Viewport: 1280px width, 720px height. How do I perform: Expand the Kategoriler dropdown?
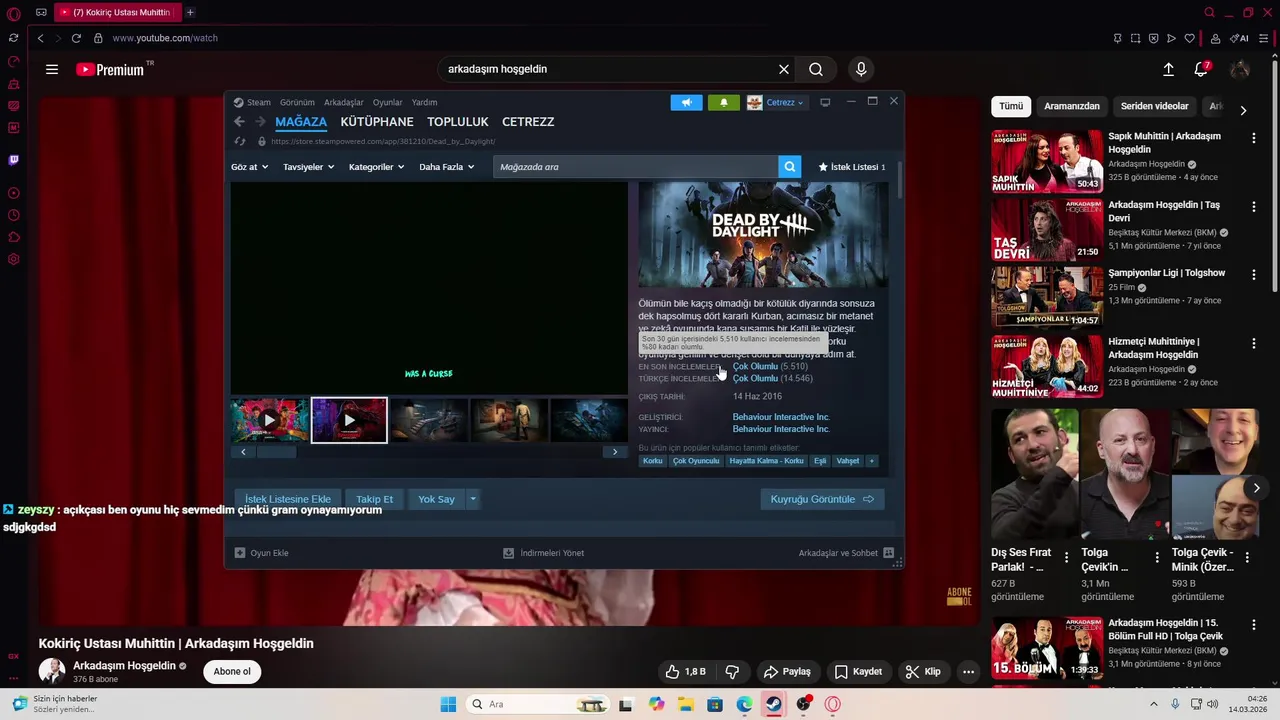coord(376,167)
